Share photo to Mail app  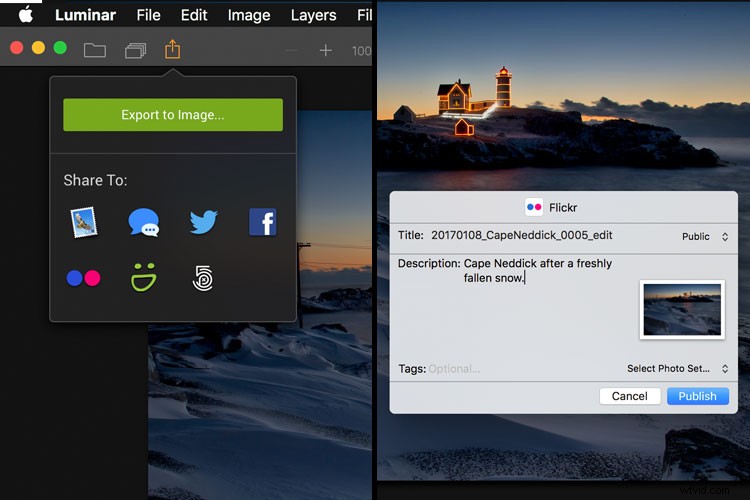[x=83, y=222]
